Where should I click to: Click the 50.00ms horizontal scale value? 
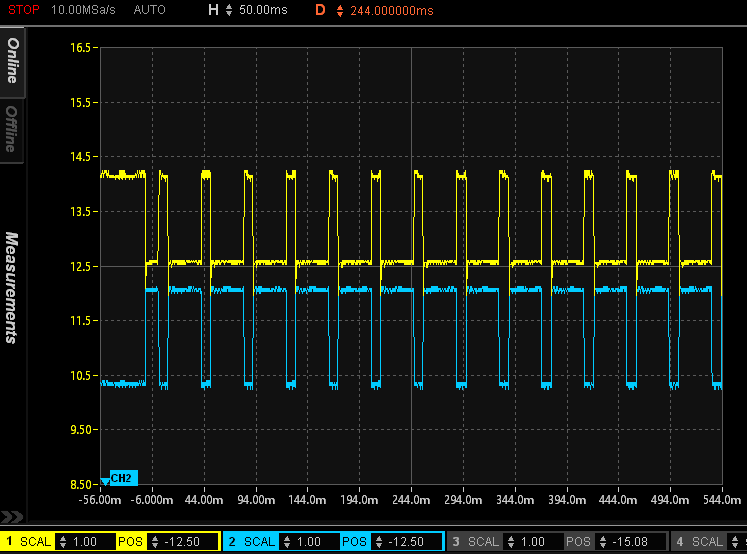(263, 10)
